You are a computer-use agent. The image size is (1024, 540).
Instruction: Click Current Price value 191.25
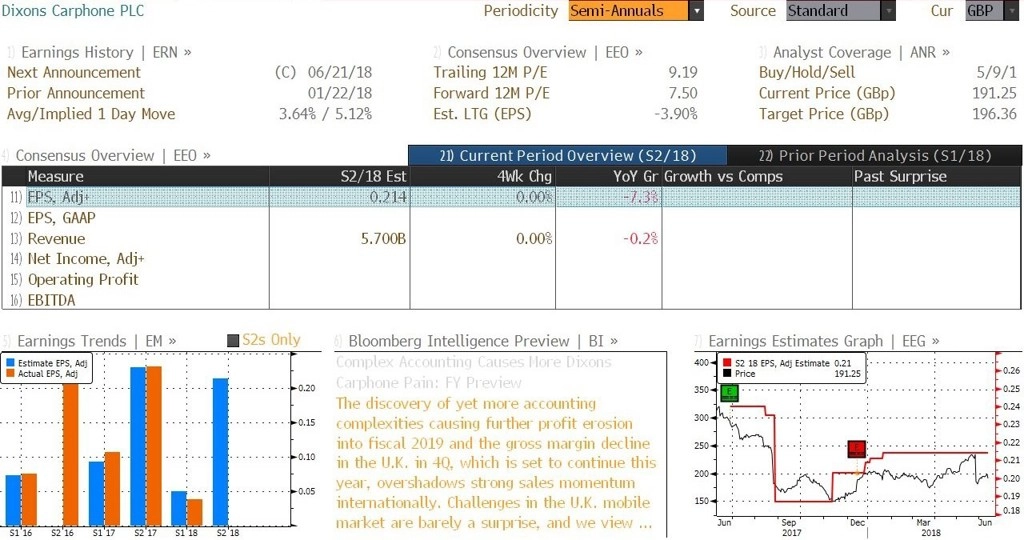[x=994, y=93]
